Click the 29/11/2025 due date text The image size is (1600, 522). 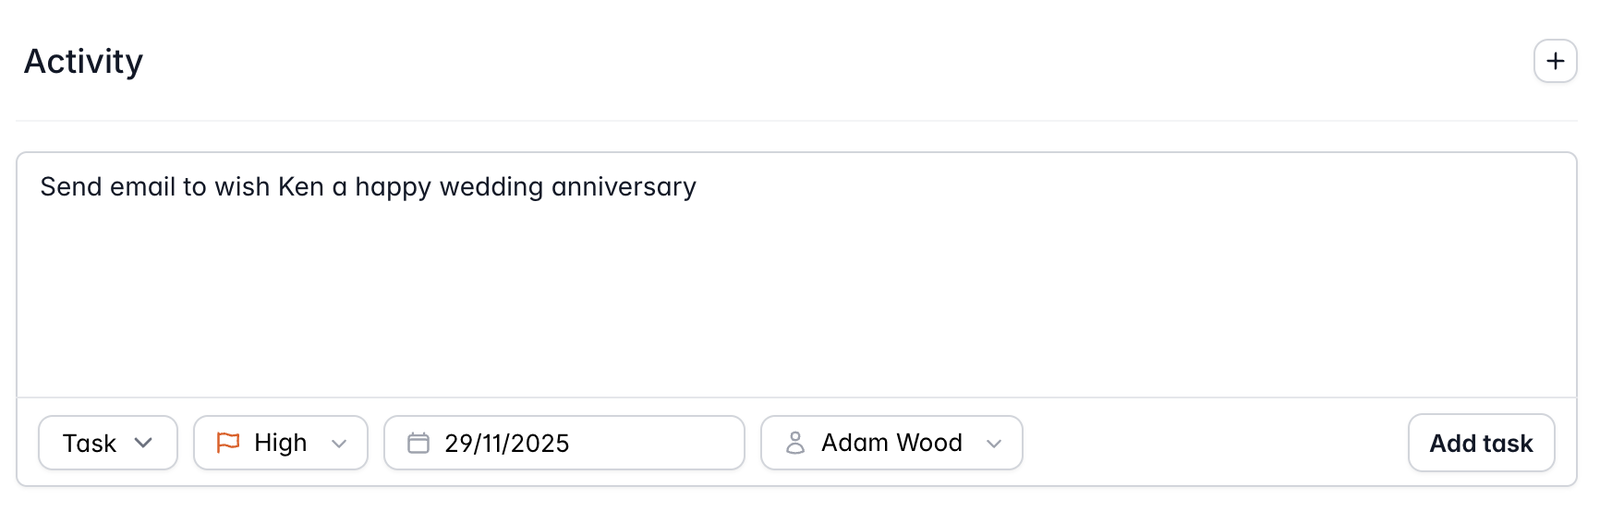tap(506, 443)
